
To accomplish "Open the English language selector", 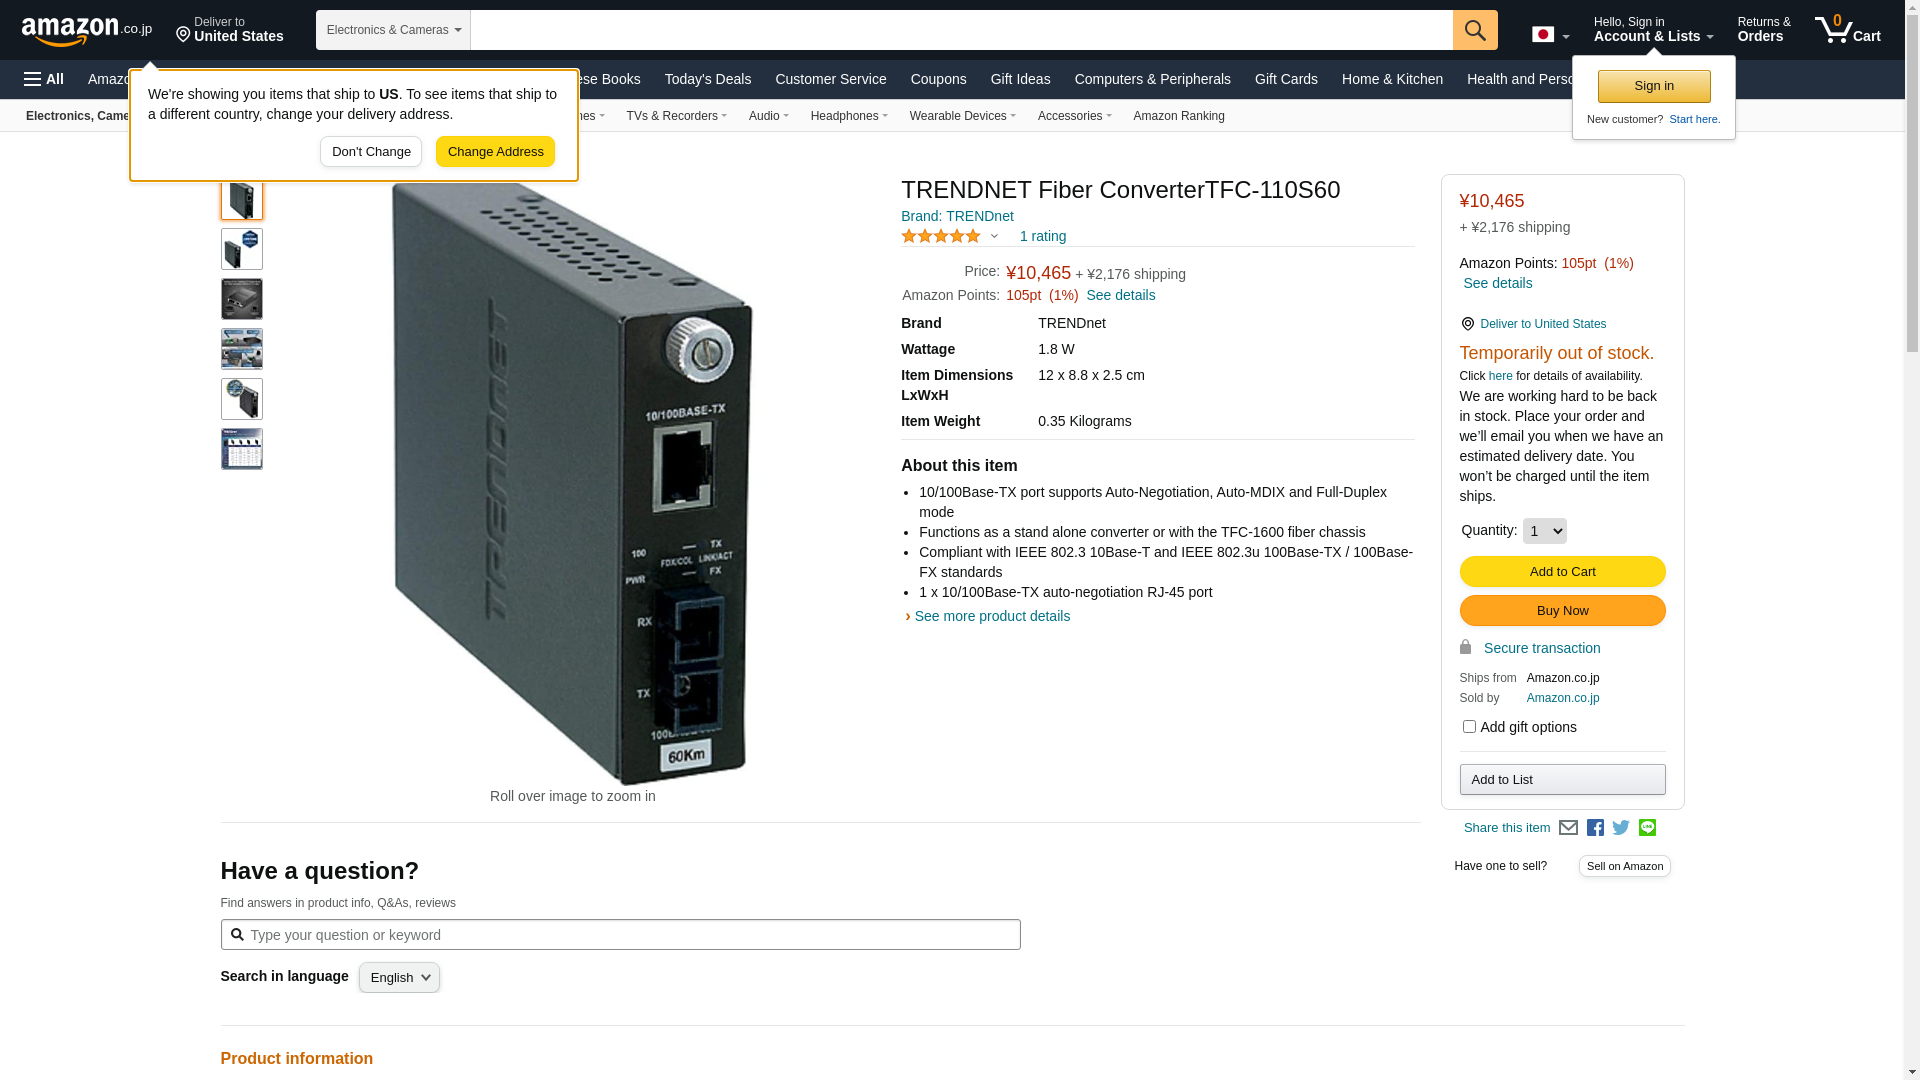I will (399, 978).
